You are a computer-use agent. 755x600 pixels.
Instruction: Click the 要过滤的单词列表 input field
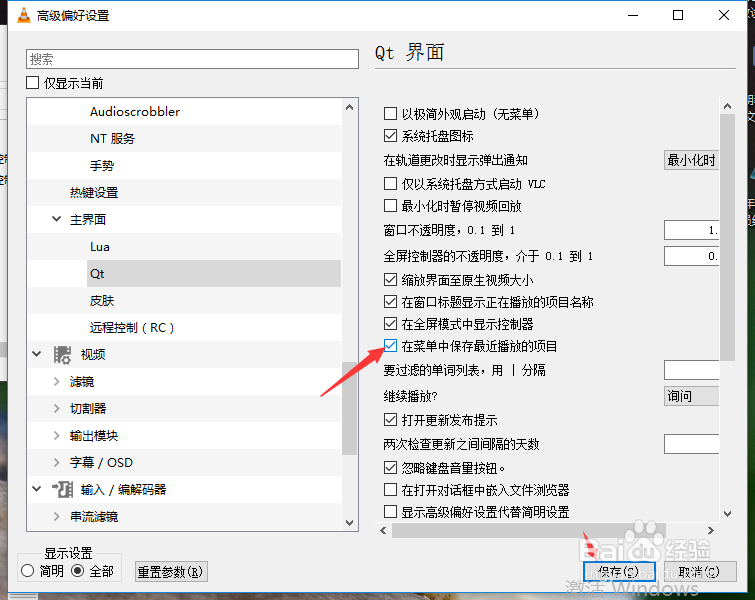[691, 370]
